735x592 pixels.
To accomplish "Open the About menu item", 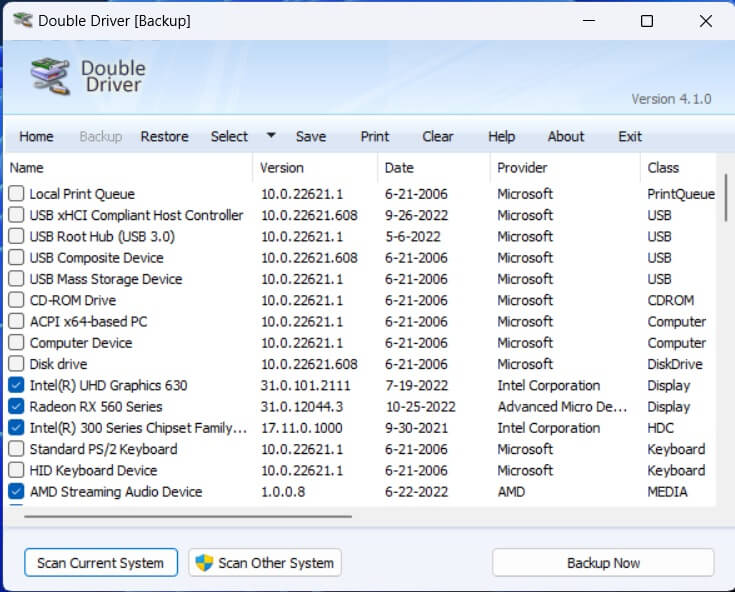I will pos(566,136).
